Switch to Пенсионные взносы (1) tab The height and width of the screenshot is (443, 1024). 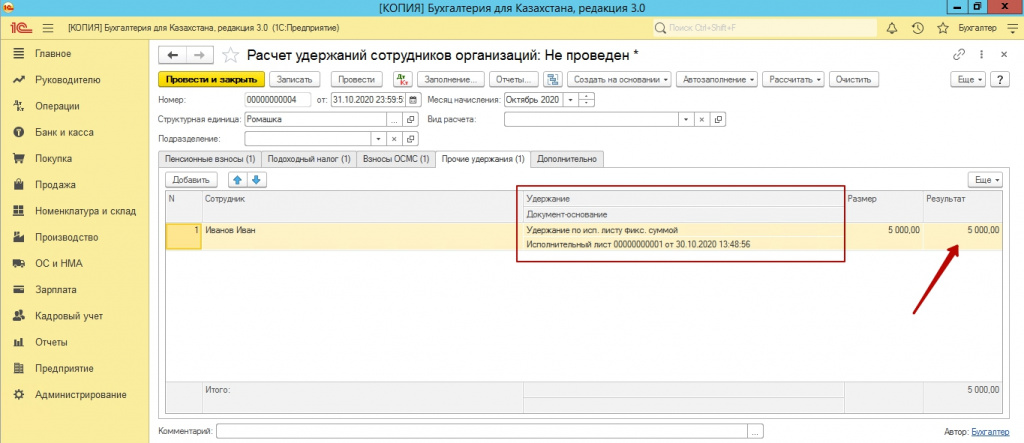[x=210, y=159]
